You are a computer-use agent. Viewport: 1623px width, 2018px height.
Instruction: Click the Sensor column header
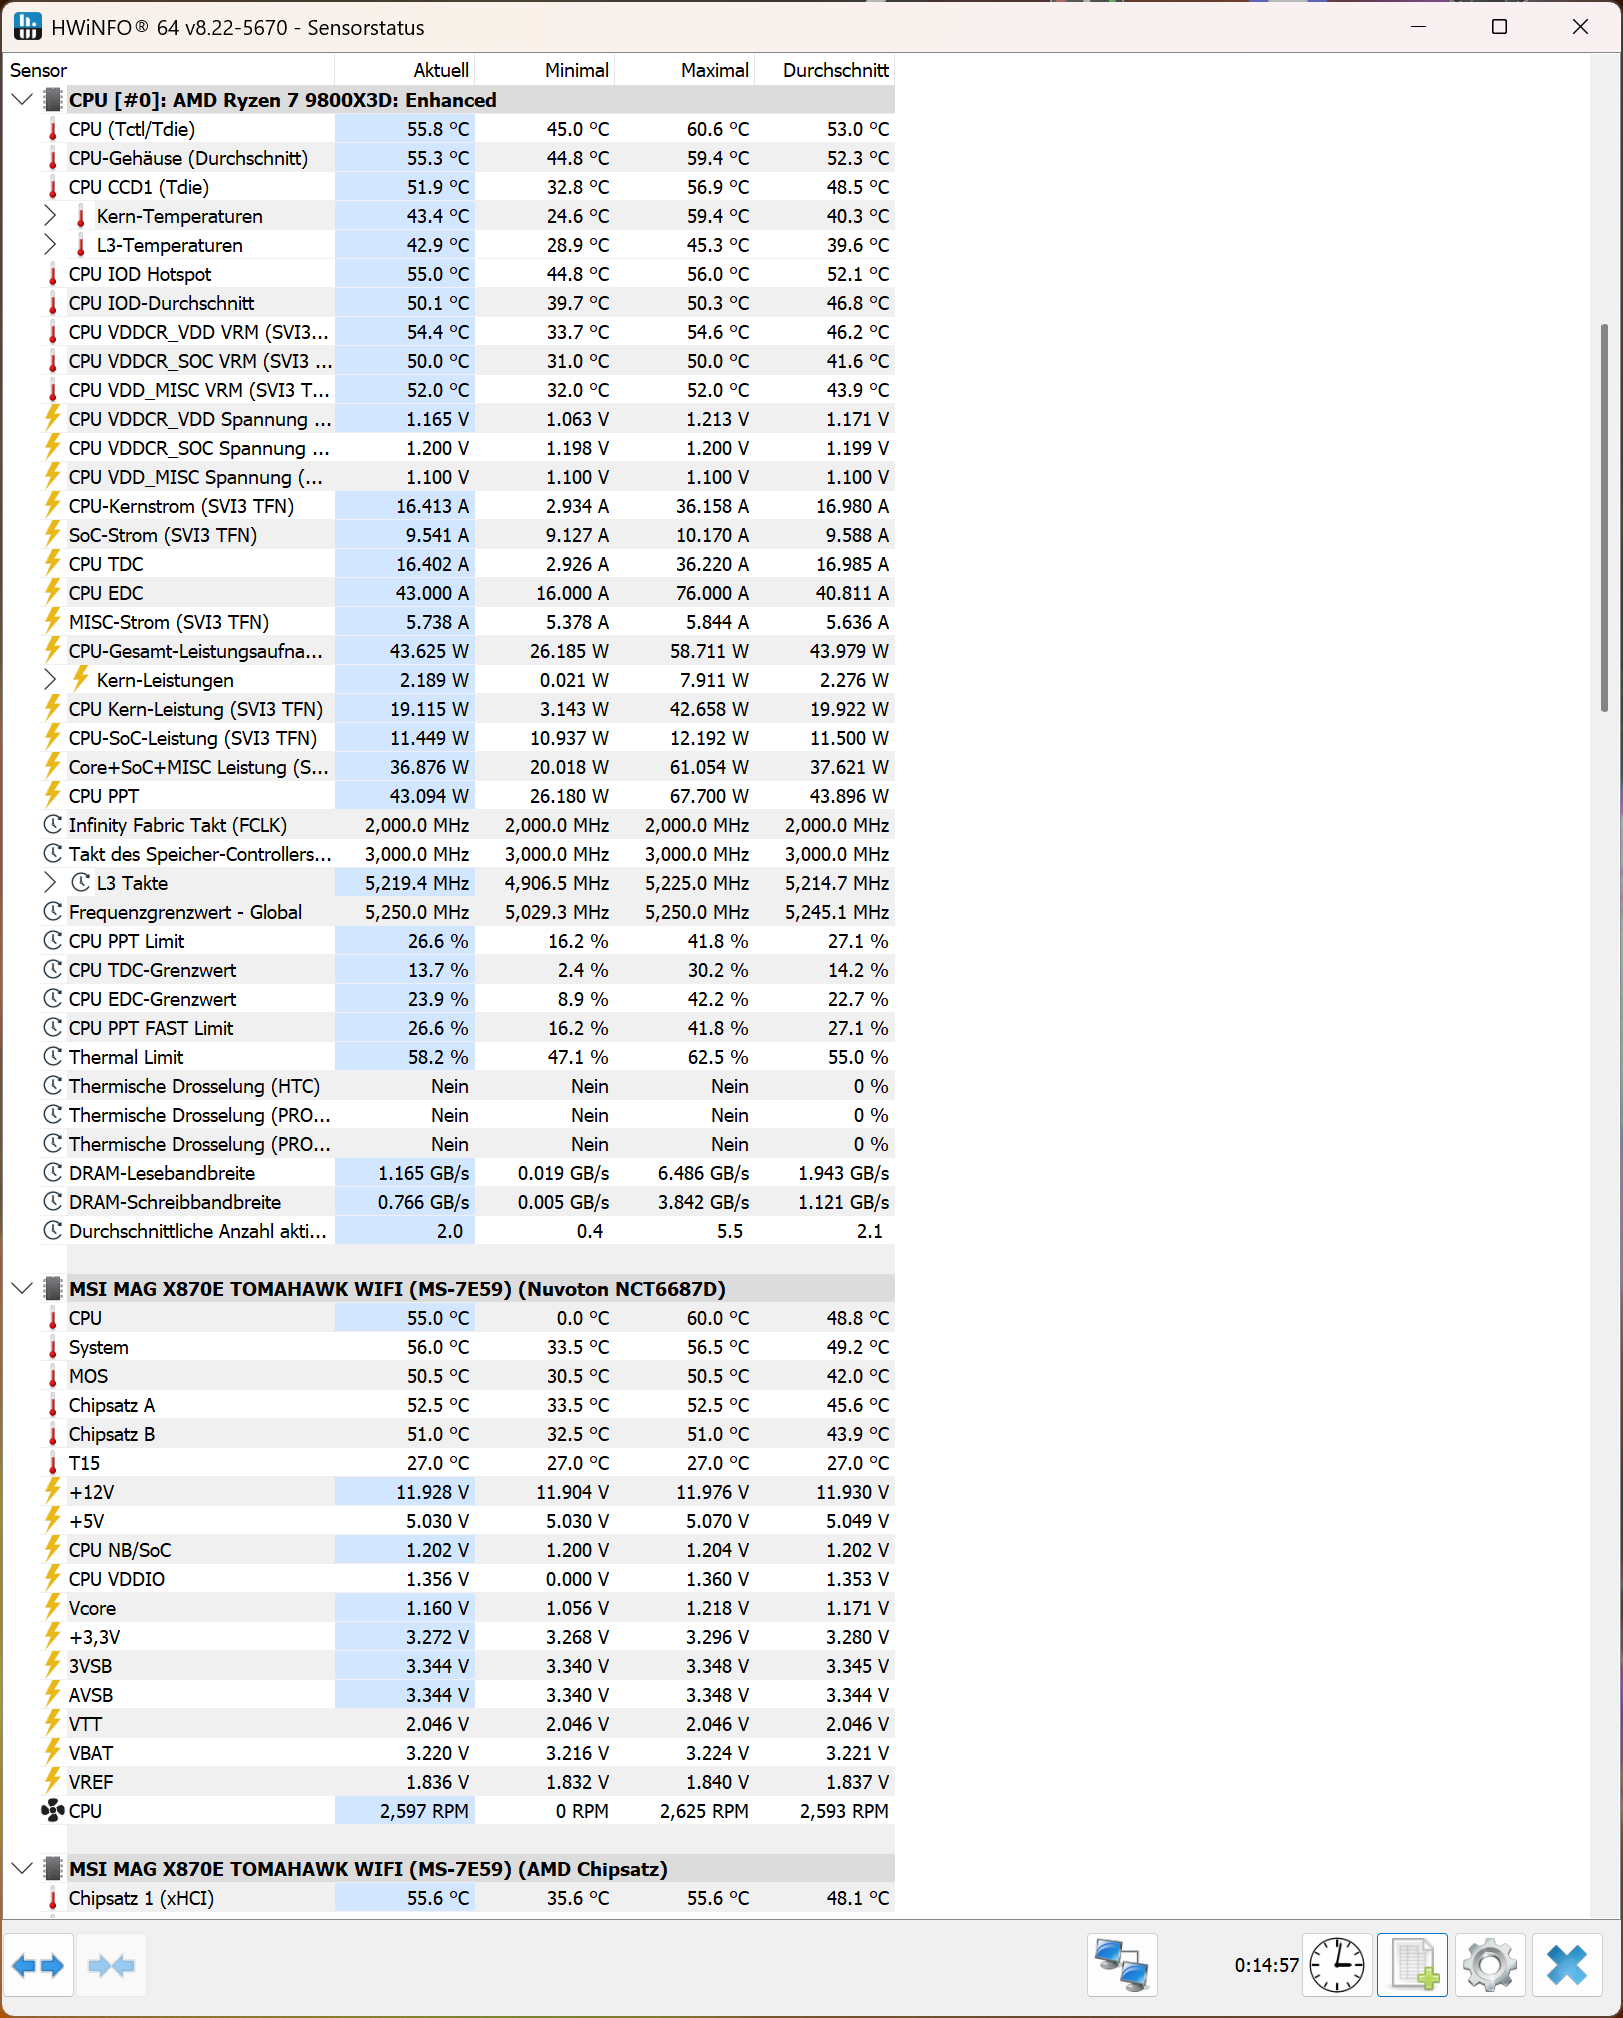tap(168, 70)
